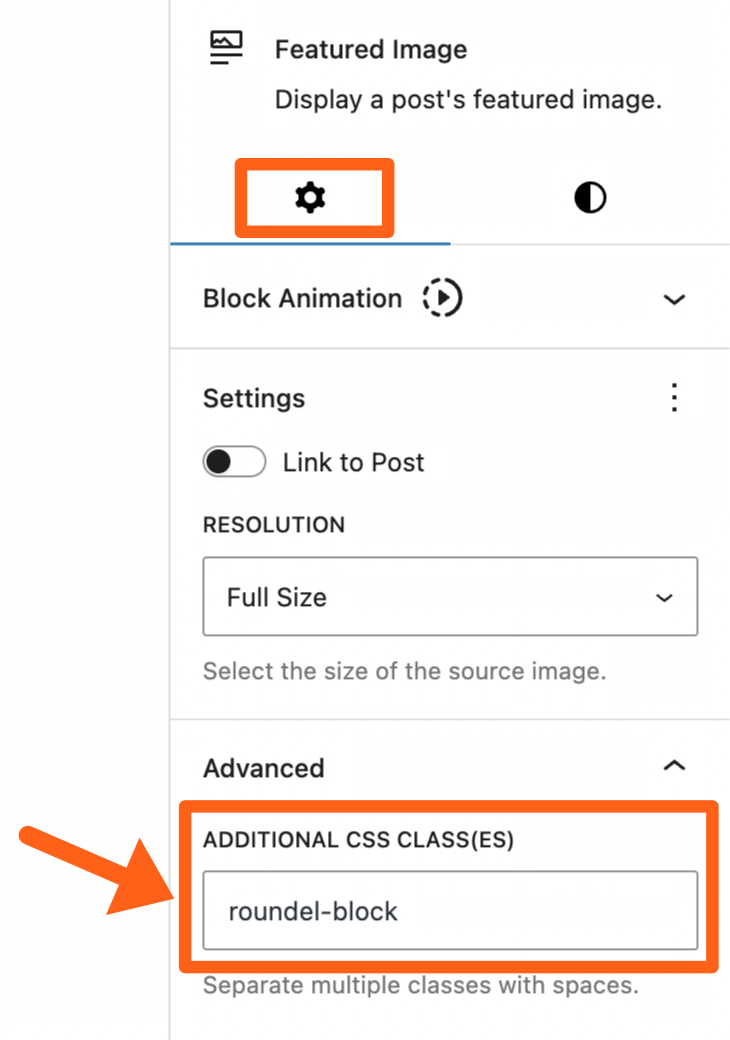730x1040 pixels.
Task: Click the Resolution dropdown chevron arrow
Action: pos(664,598)
